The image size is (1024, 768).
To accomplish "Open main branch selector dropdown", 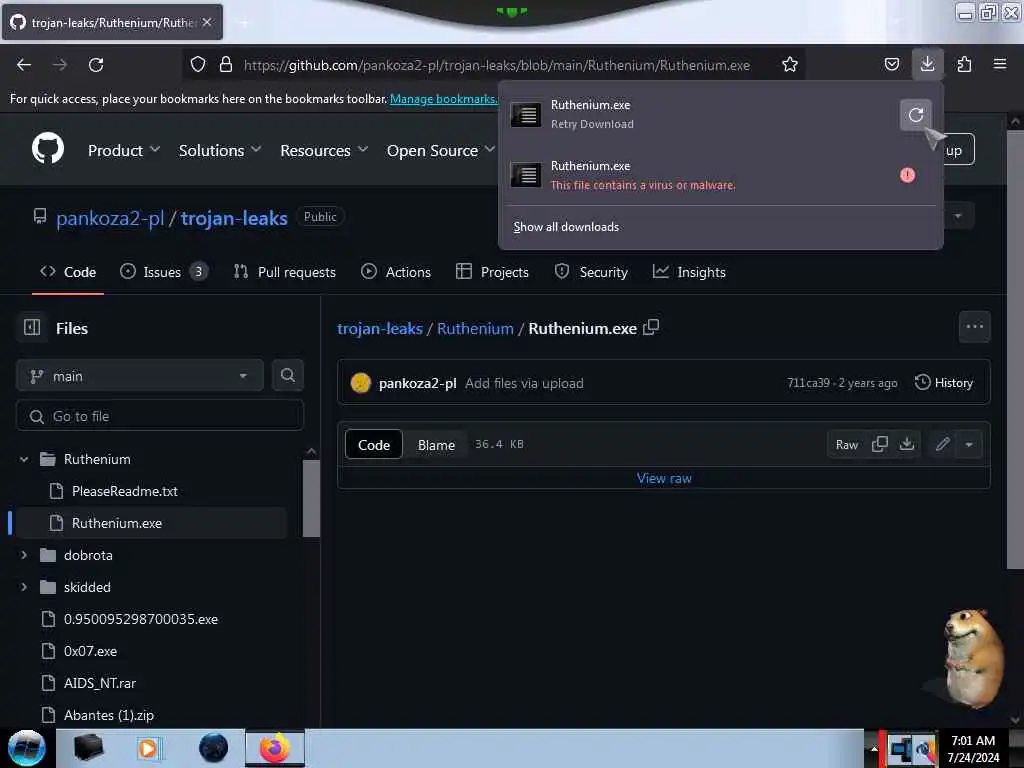I will pos(140,376).
